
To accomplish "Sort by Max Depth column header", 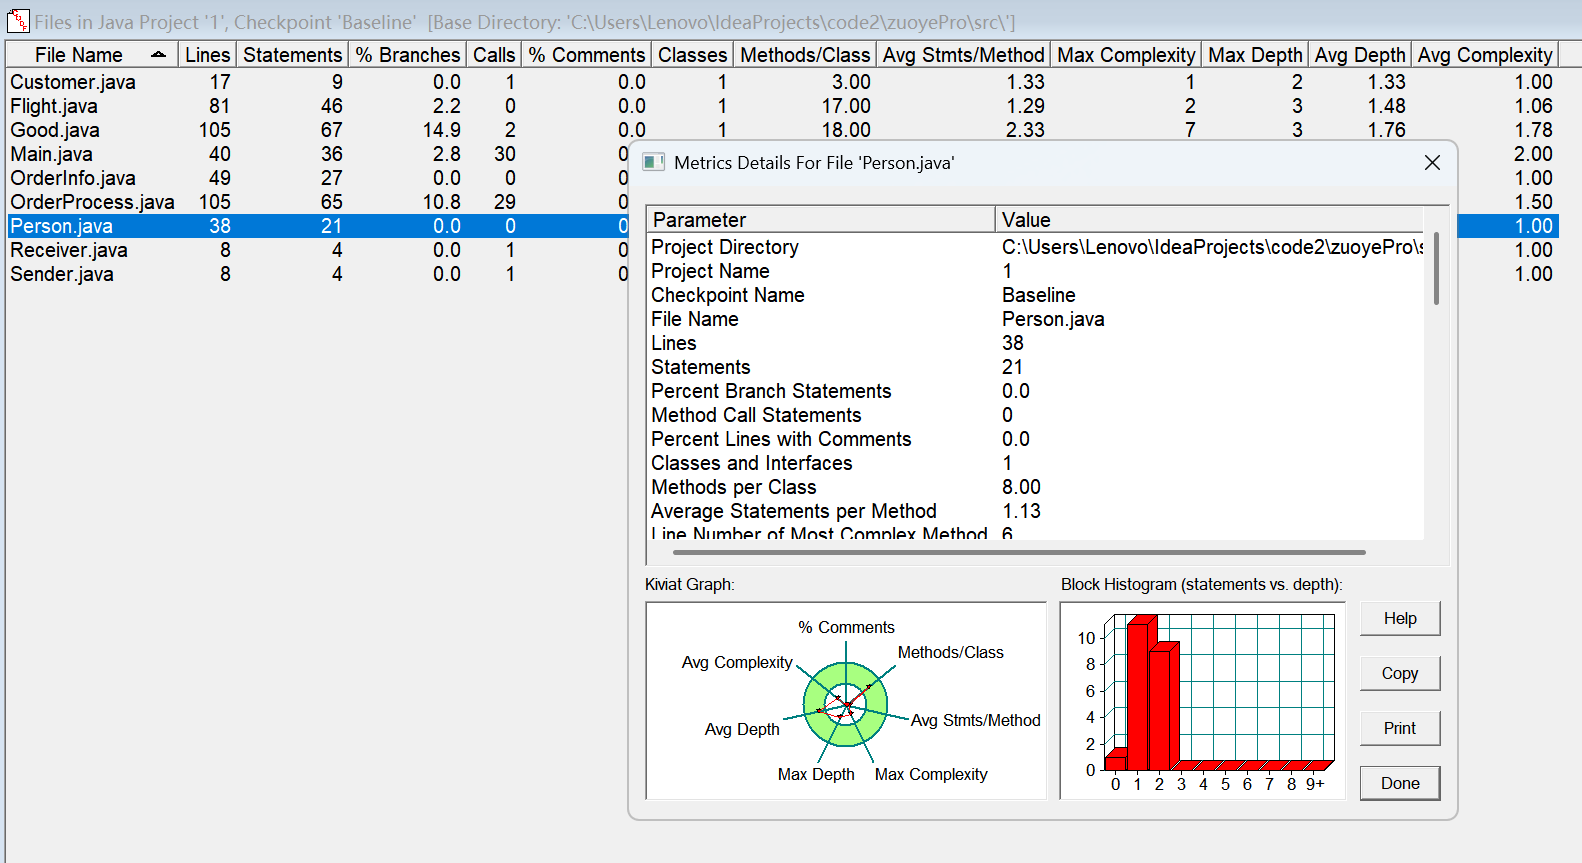I will tap(1255, 55).
